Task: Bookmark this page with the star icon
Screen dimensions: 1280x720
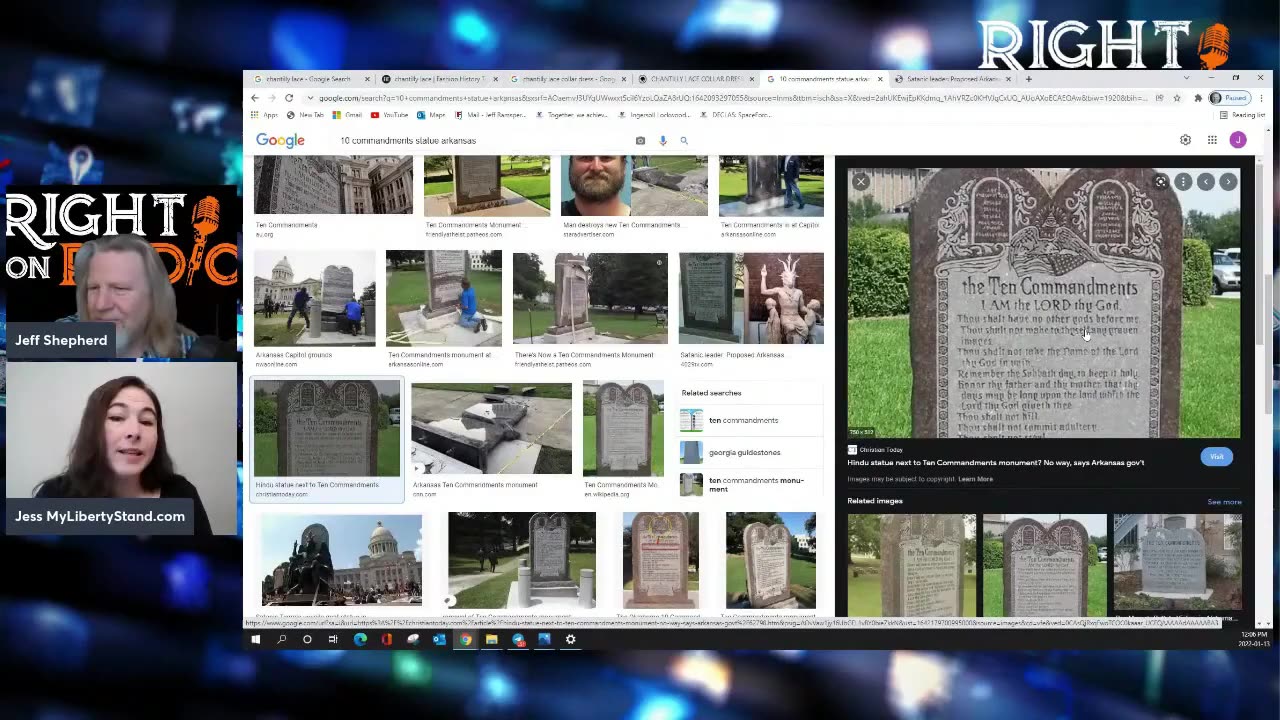Action: click(x=1177, y=98)
